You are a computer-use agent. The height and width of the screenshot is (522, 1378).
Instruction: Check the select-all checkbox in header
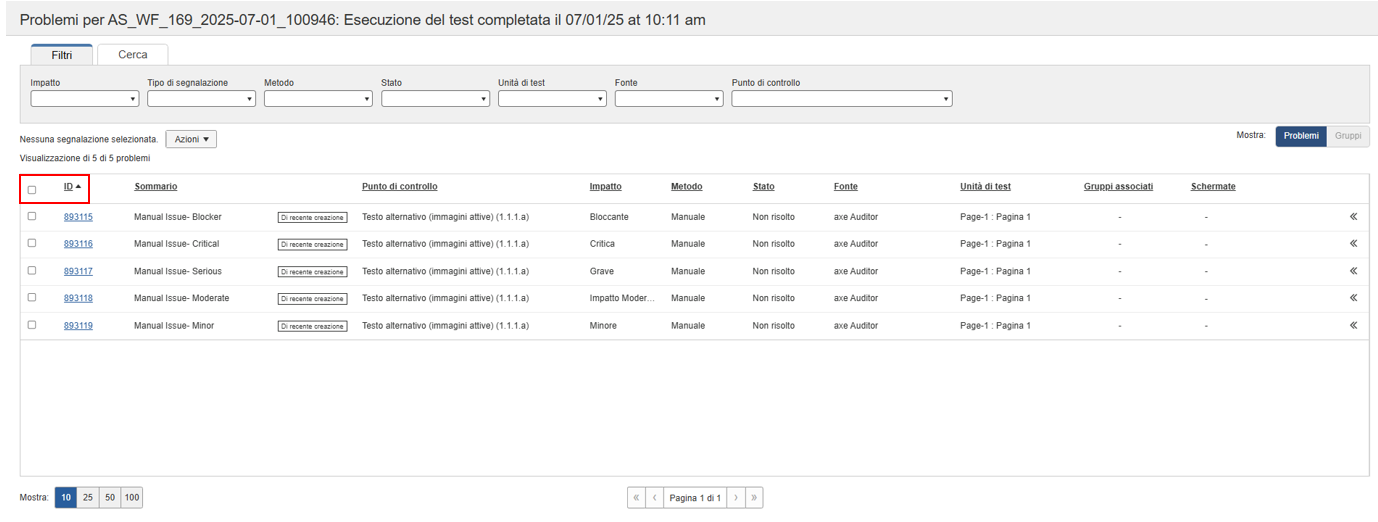tap(32, 189)
